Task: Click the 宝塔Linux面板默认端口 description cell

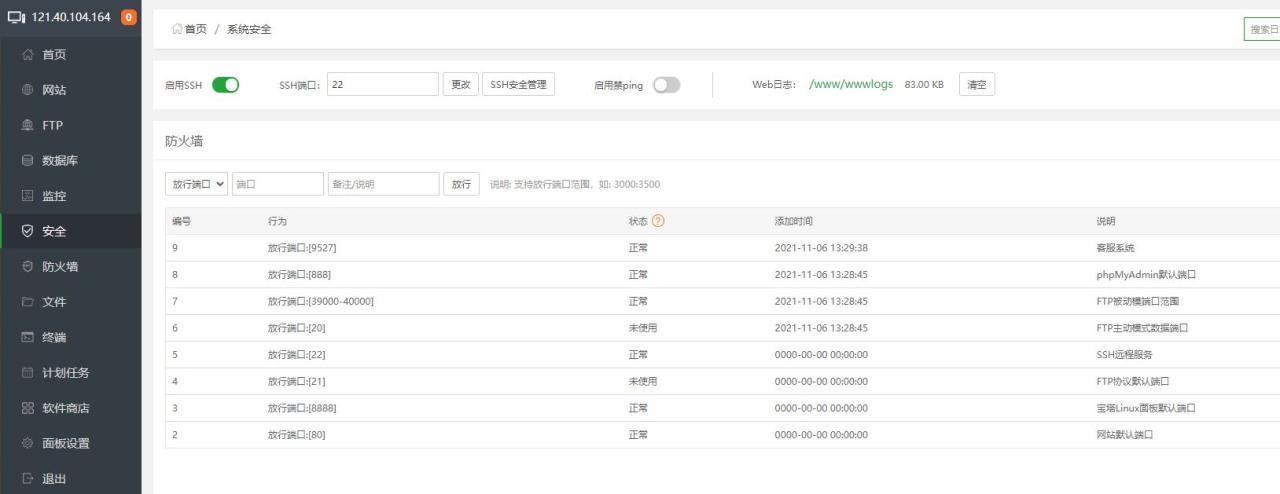Action: pyautogui.click(x=1146, y=408)
